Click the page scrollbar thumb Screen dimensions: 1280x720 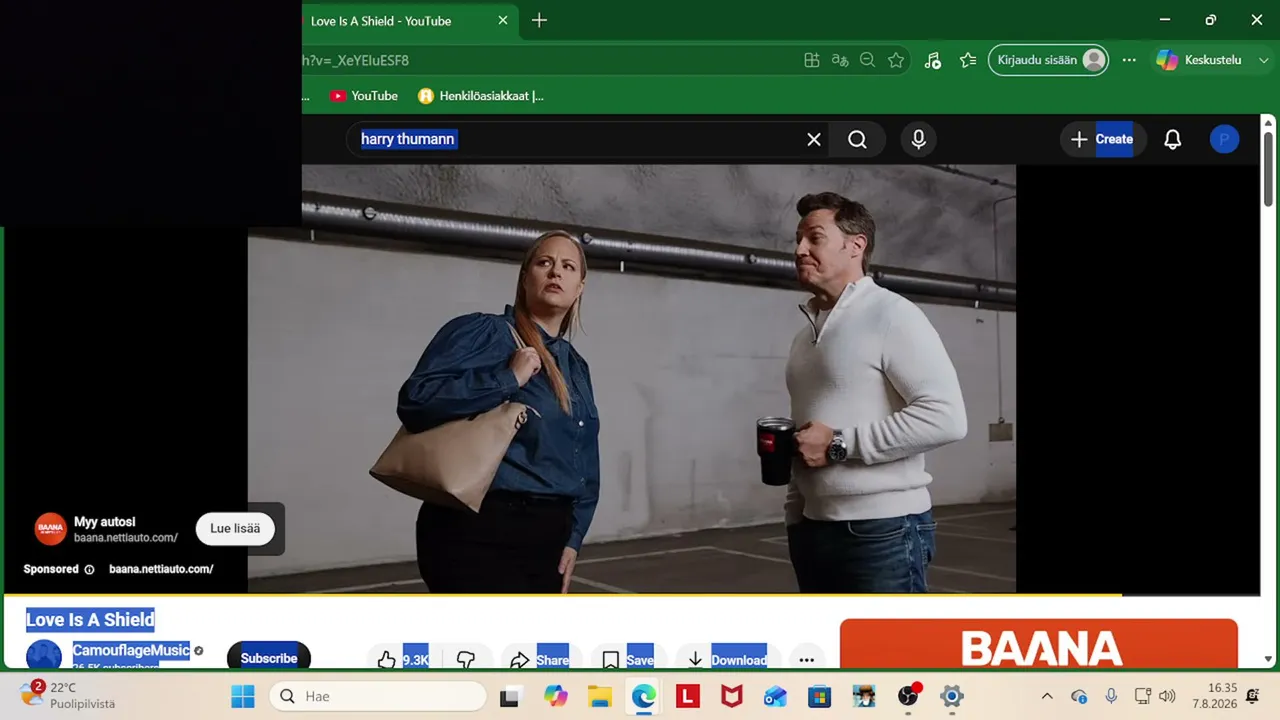(1268, 171)
